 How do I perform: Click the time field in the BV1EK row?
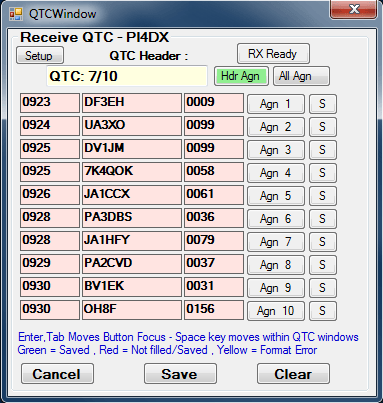pyautogui.click(x=50, y=287)
